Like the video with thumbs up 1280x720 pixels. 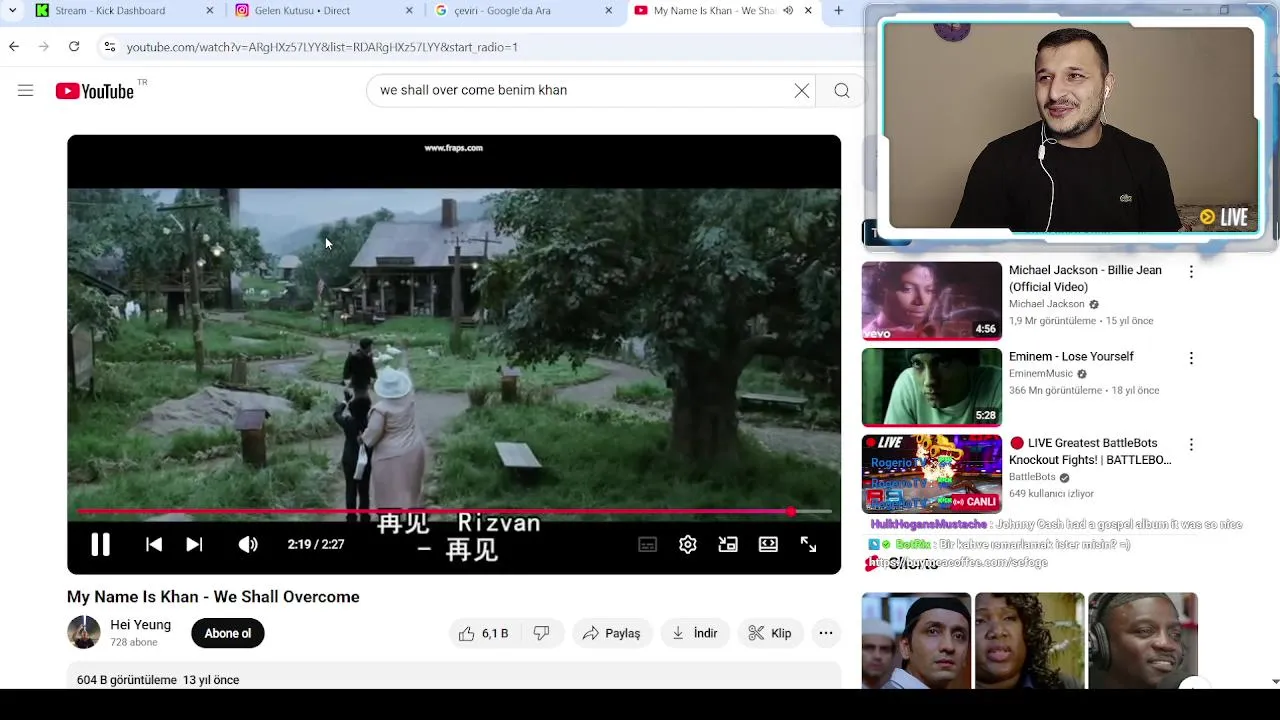pyautogui.click(x=485, y=633)
